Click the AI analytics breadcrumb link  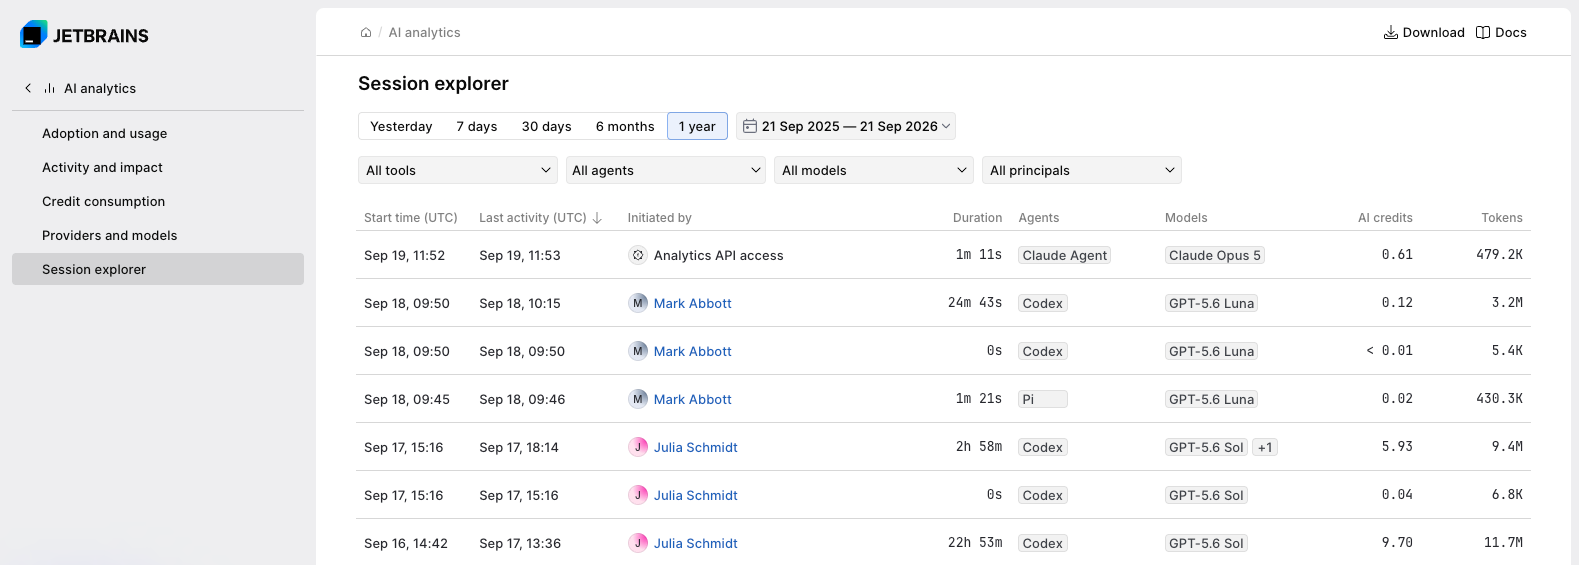(x=424, y=32)
